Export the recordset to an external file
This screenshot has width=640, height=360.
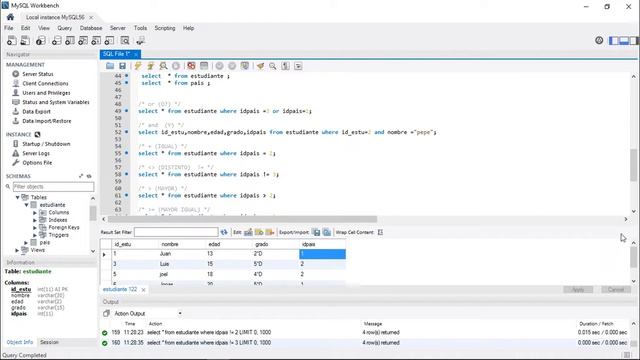tap(316, 232)
